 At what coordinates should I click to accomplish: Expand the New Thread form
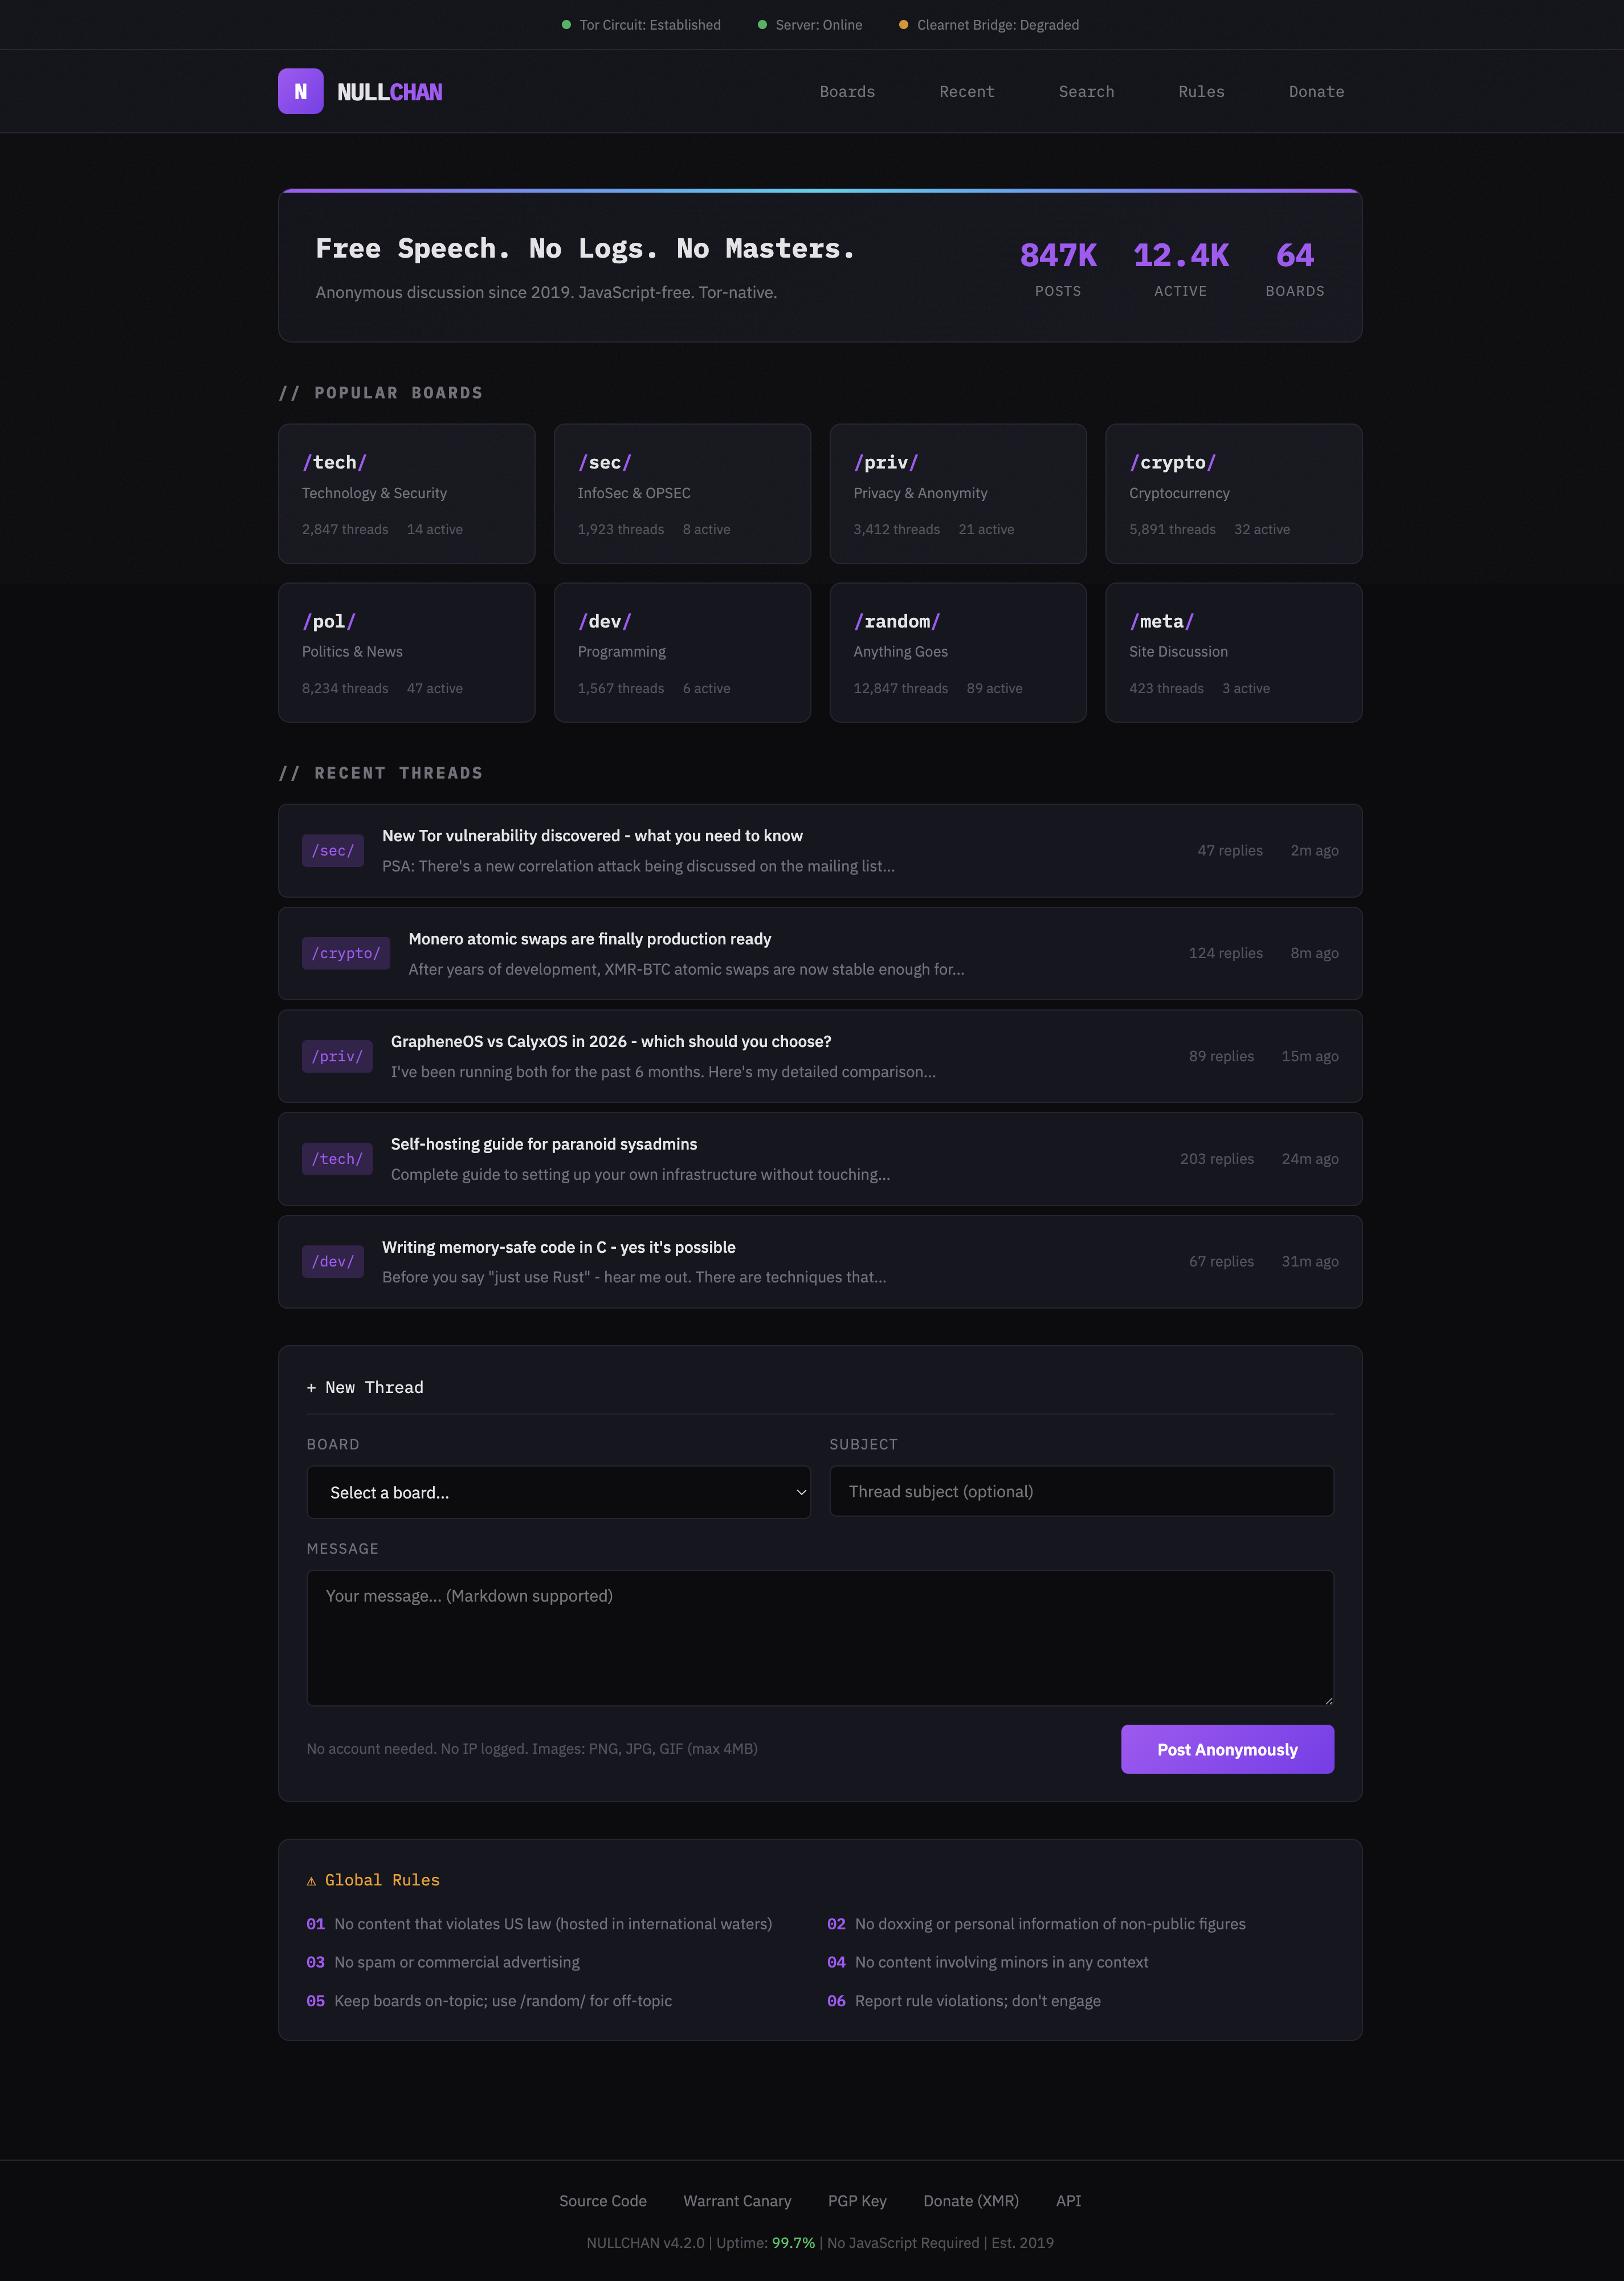pos(365,1387)
